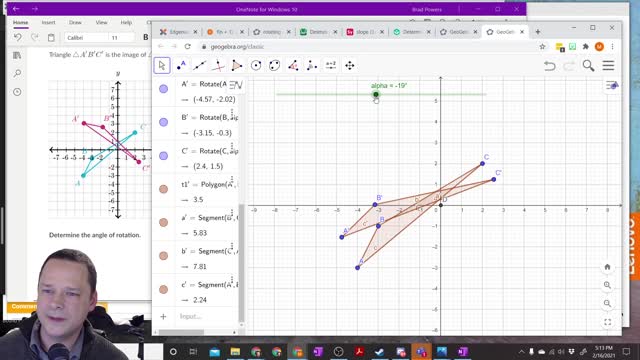Open options dots for a' Segment row
640x360 pixels.
(232, 213)
